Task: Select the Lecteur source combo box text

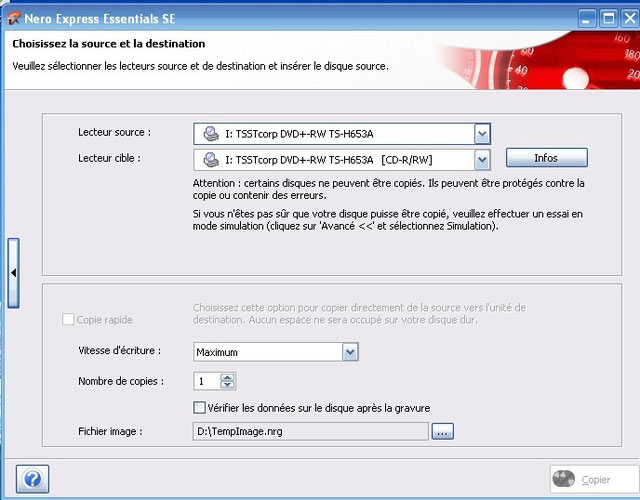Action: (299, 134)
